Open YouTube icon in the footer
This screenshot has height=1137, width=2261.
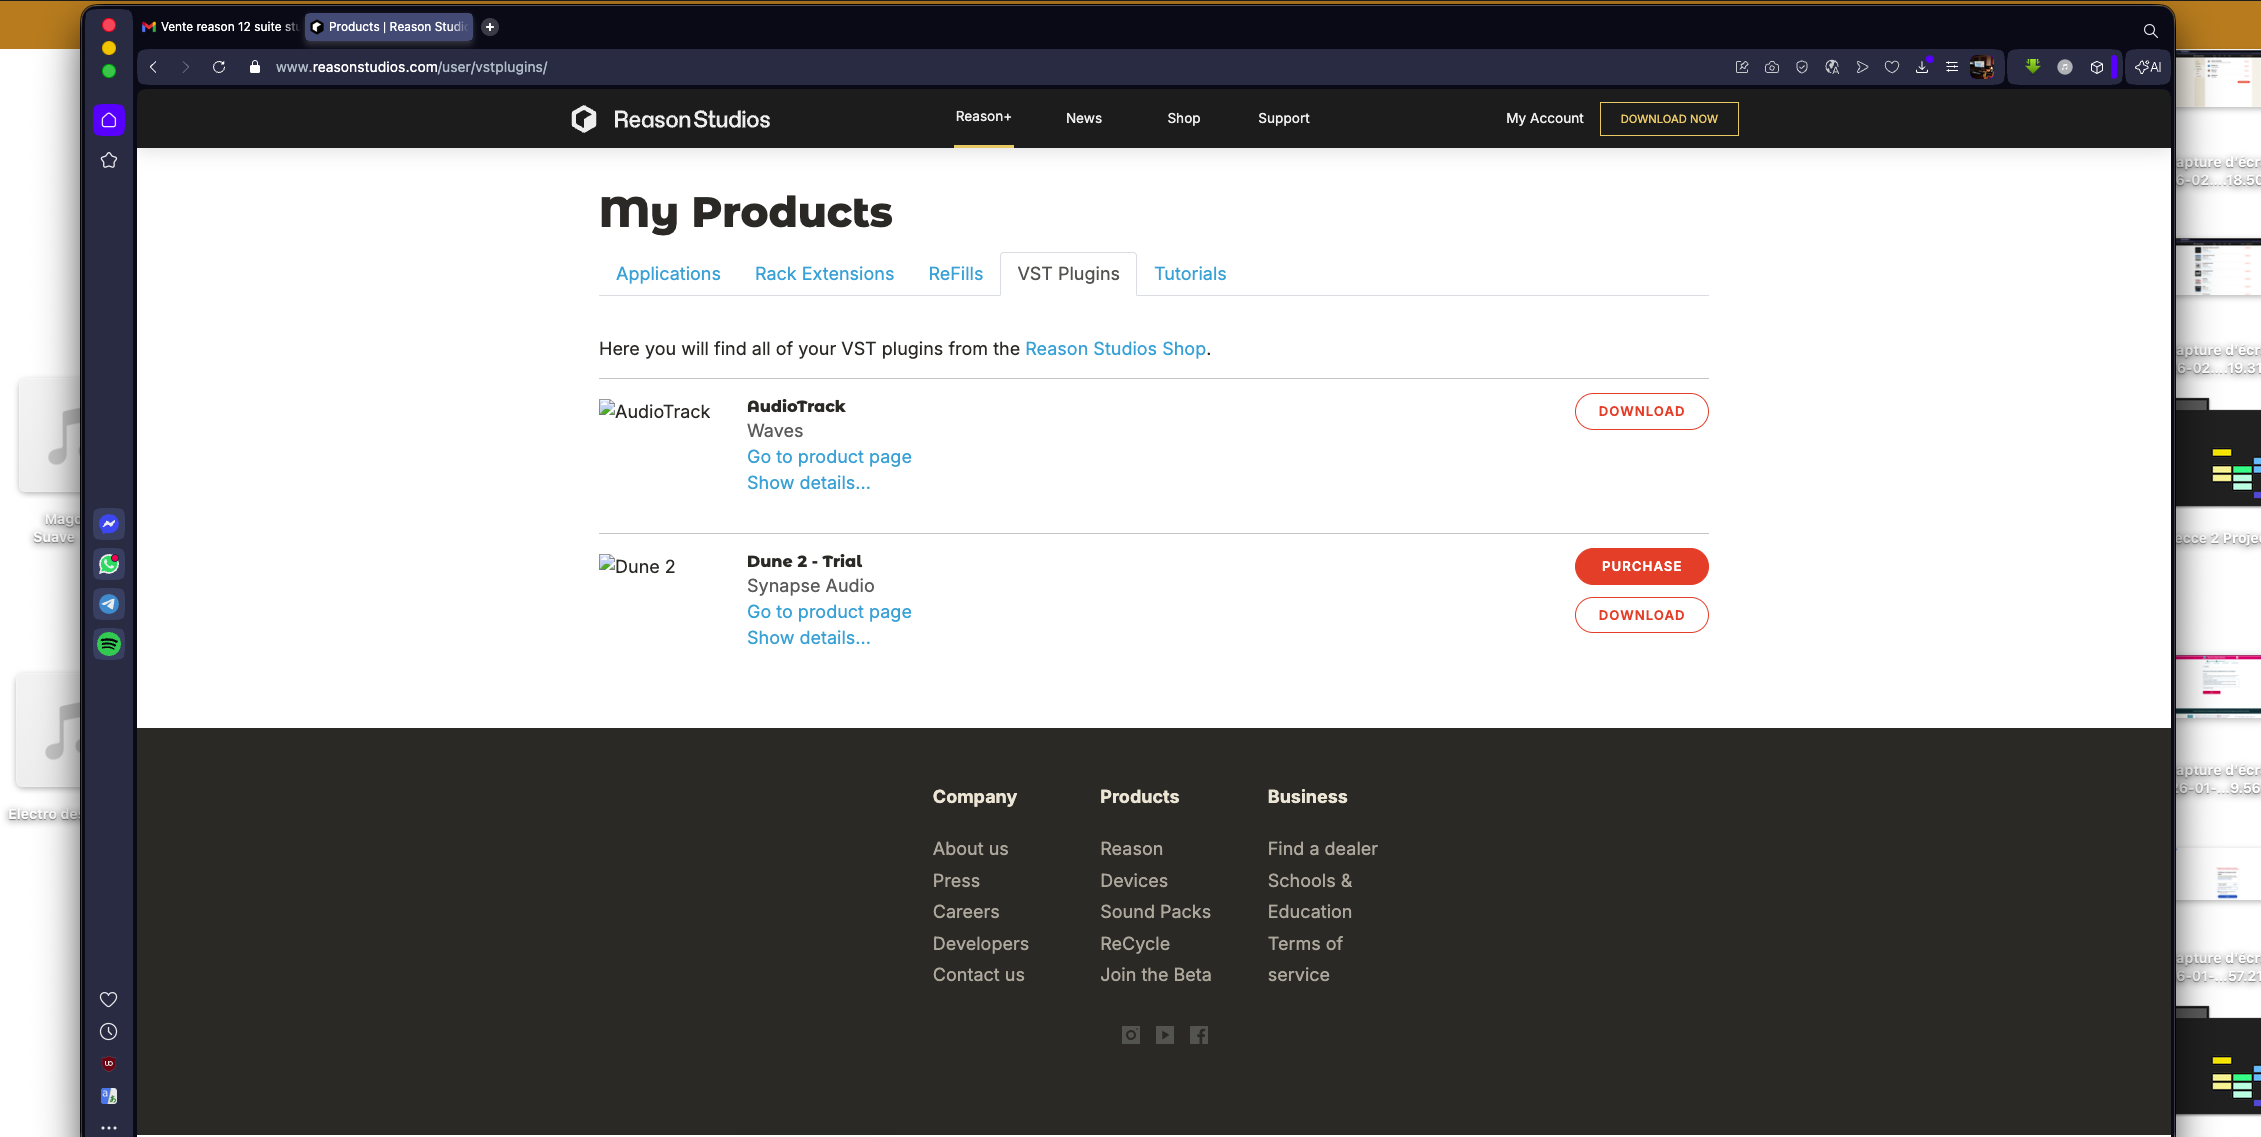(x=1165, y=1035)
